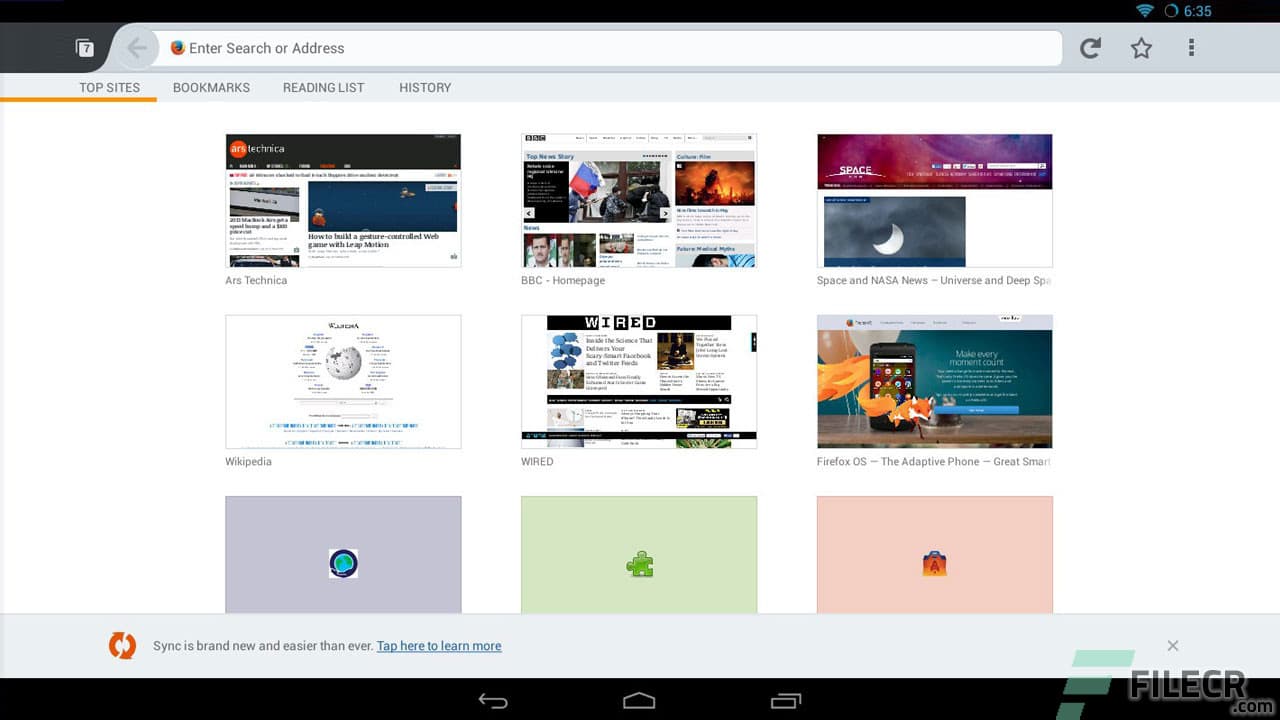
Task: Click the back navigation arrow
Action: tap(137, 47)
